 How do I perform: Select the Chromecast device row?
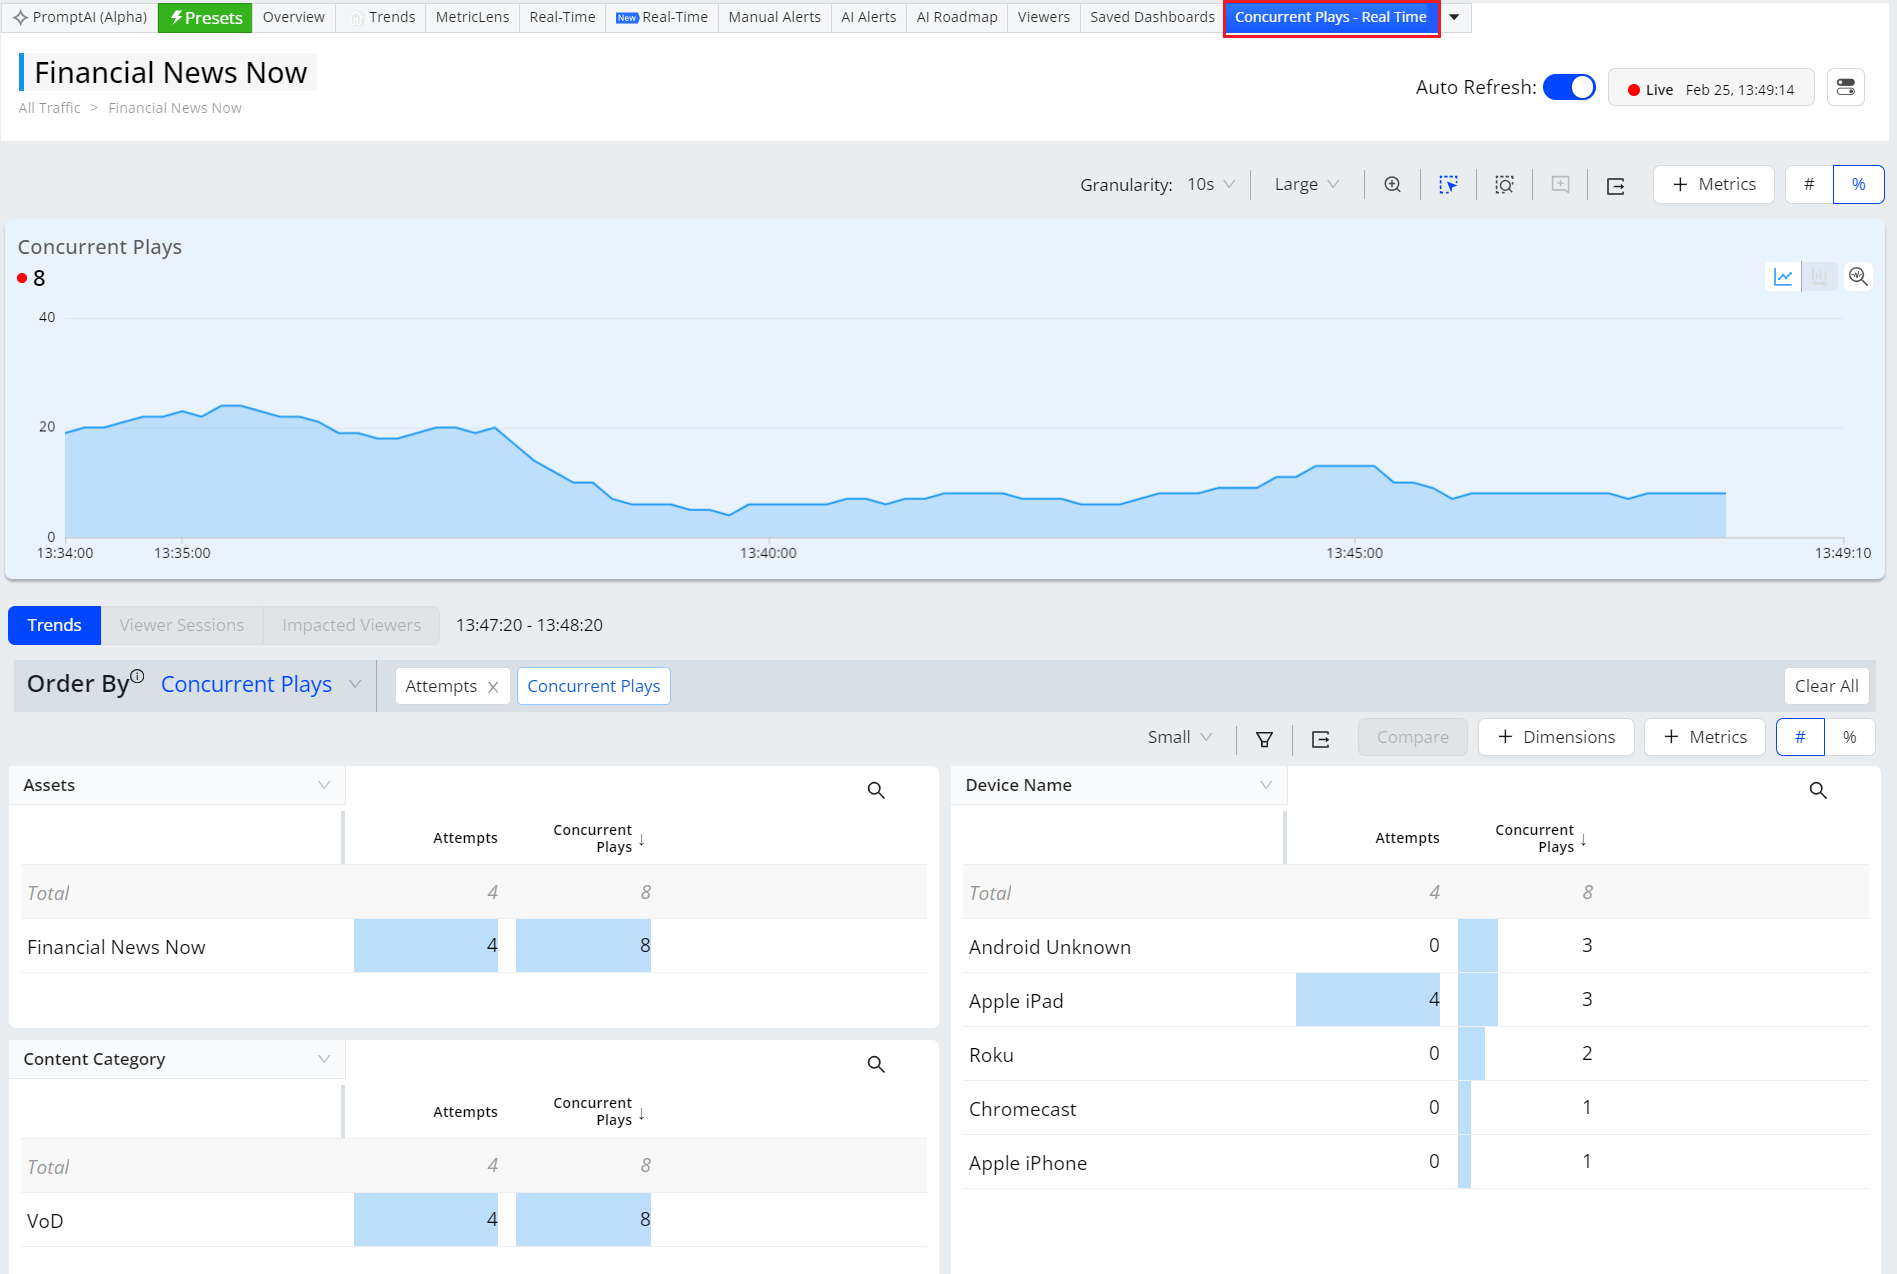point(1416,1108)
